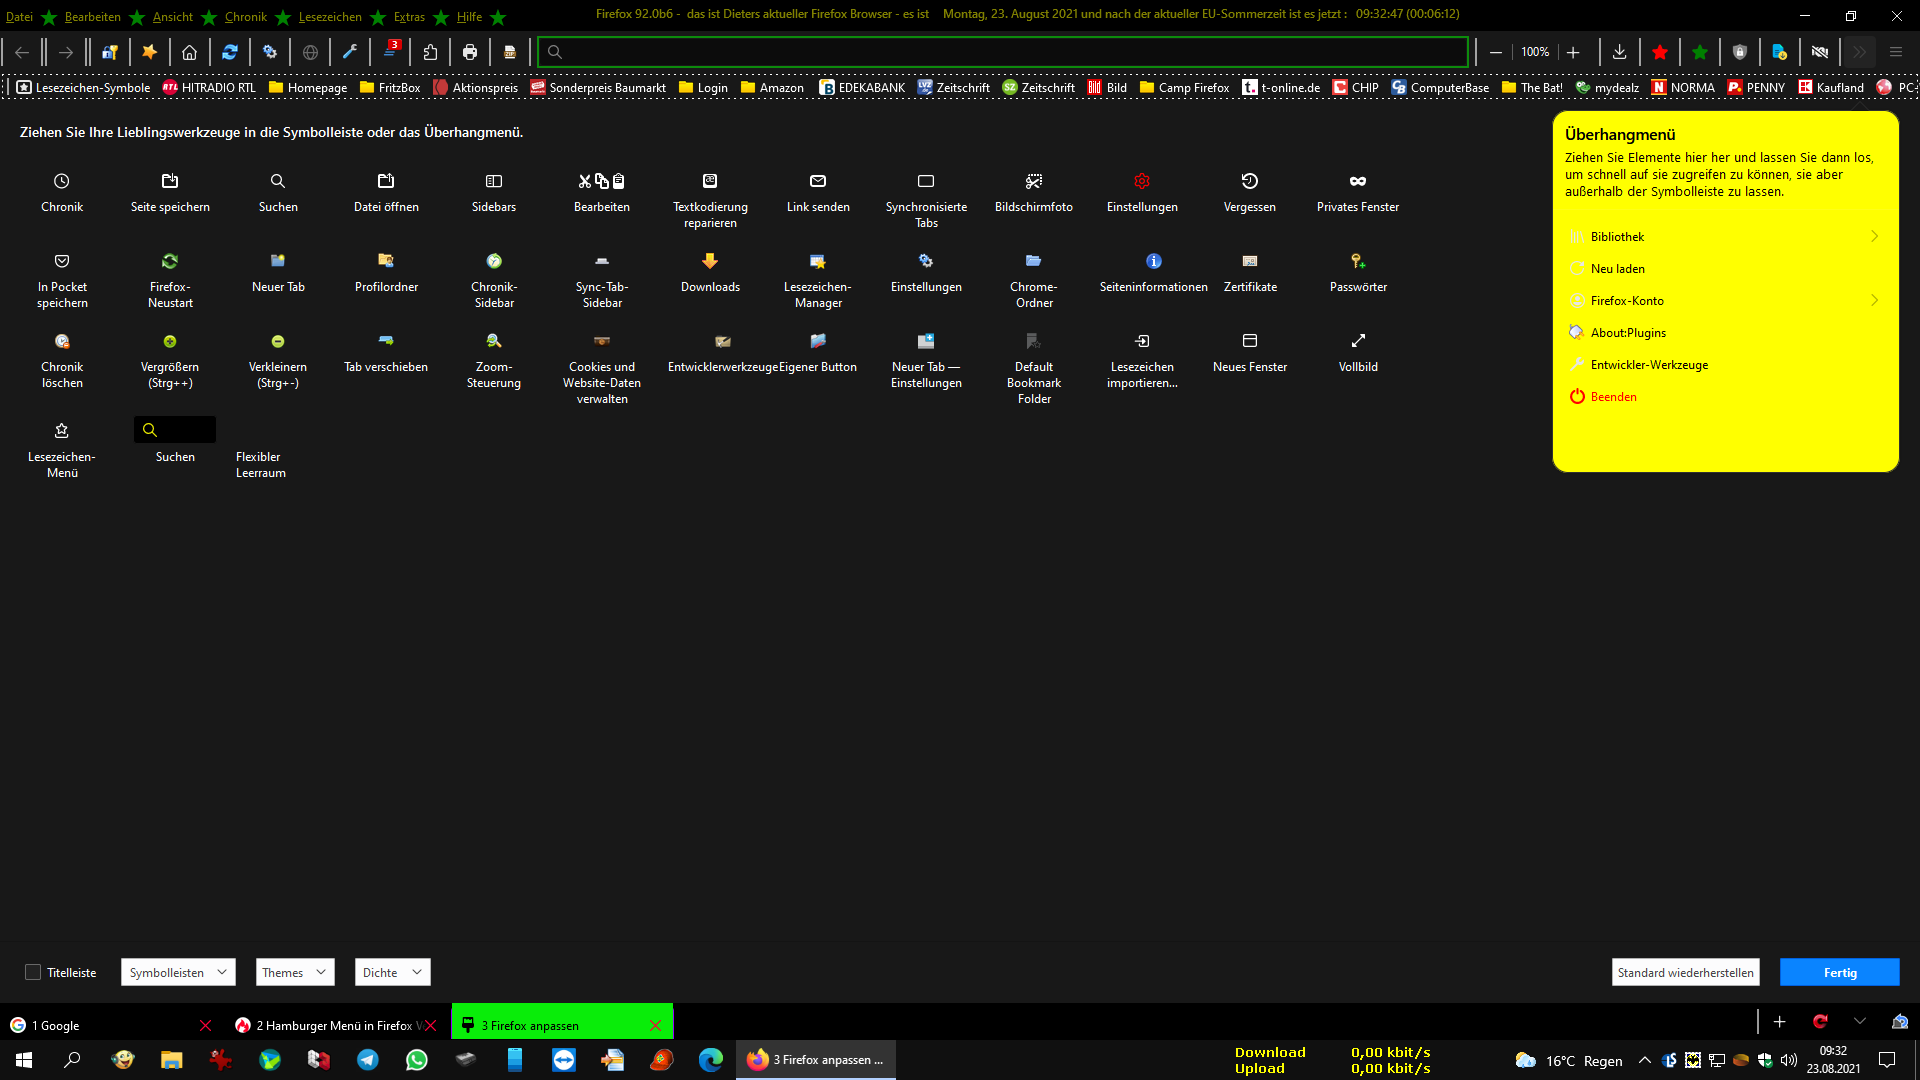The image size is (1920, 1080).
Task: Select the In Pocket speichern icon
Action: 62,261
